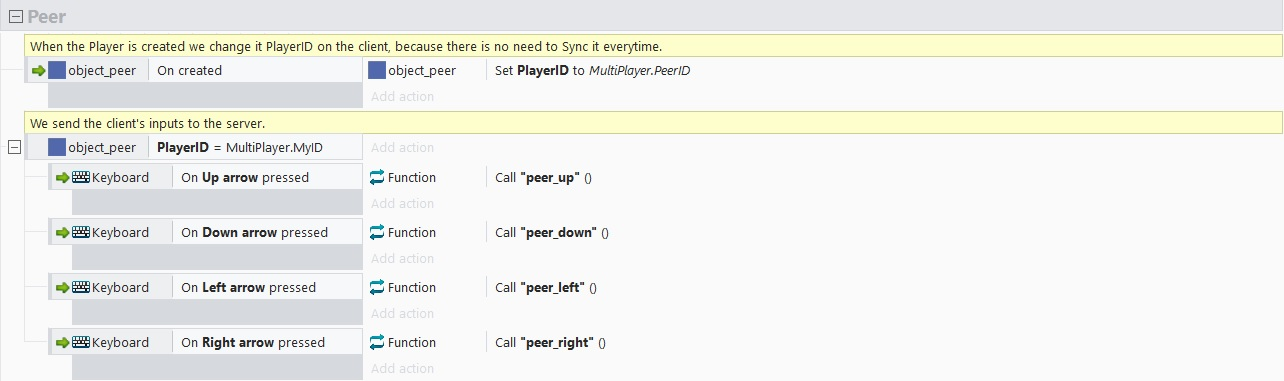Click the Keyboard icon in Right arrow event
Viewport: 1284px width, 381px height.
[81, 342]
